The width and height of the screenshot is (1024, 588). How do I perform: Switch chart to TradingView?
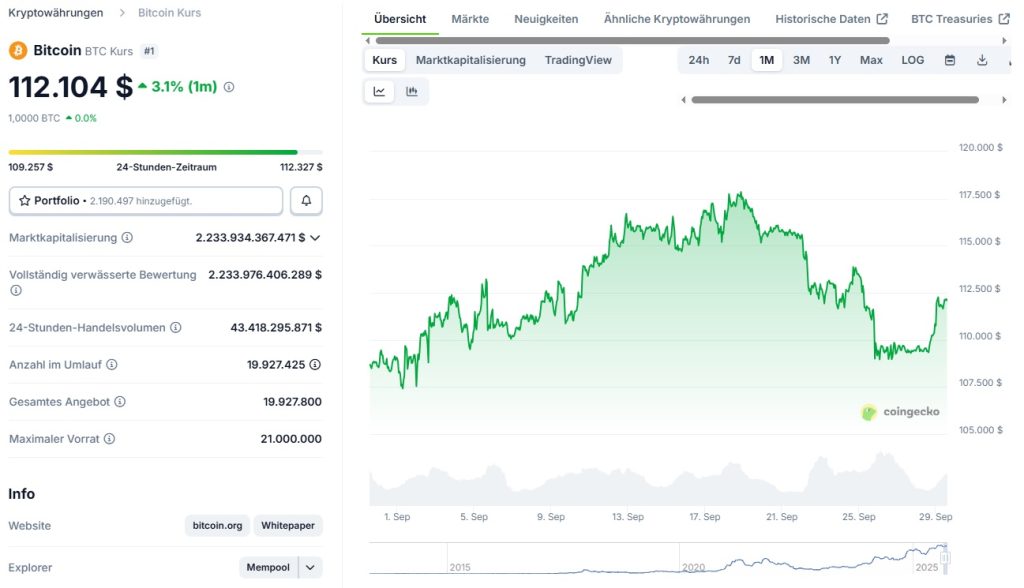tap(578, 60)
